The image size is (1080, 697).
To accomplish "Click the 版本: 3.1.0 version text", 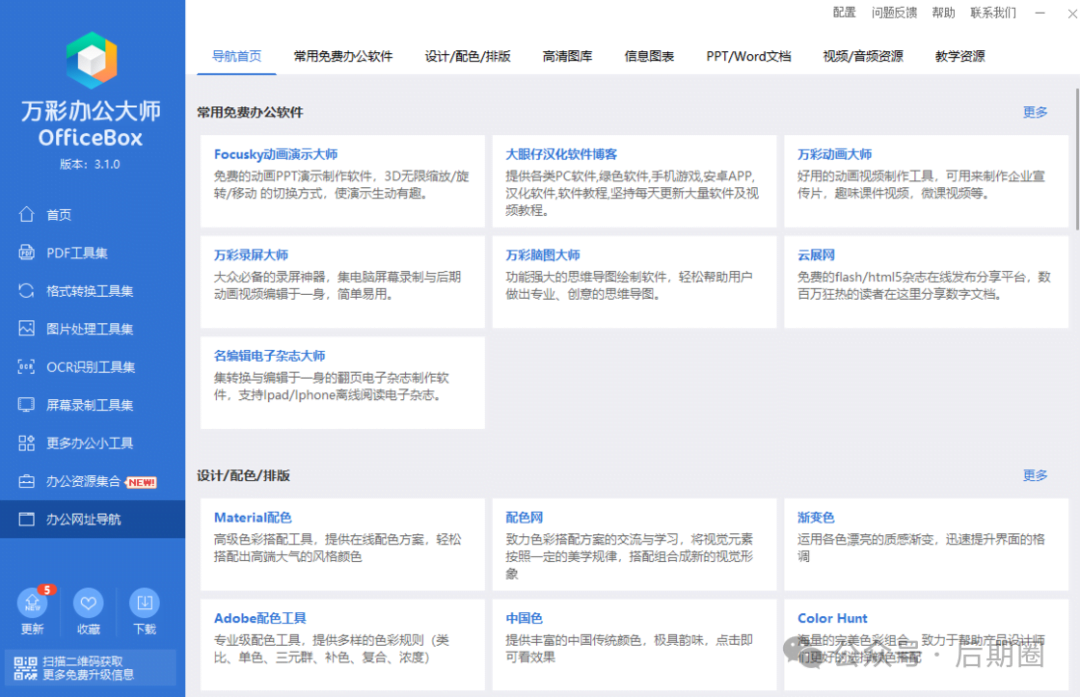I will coord(90,164).
